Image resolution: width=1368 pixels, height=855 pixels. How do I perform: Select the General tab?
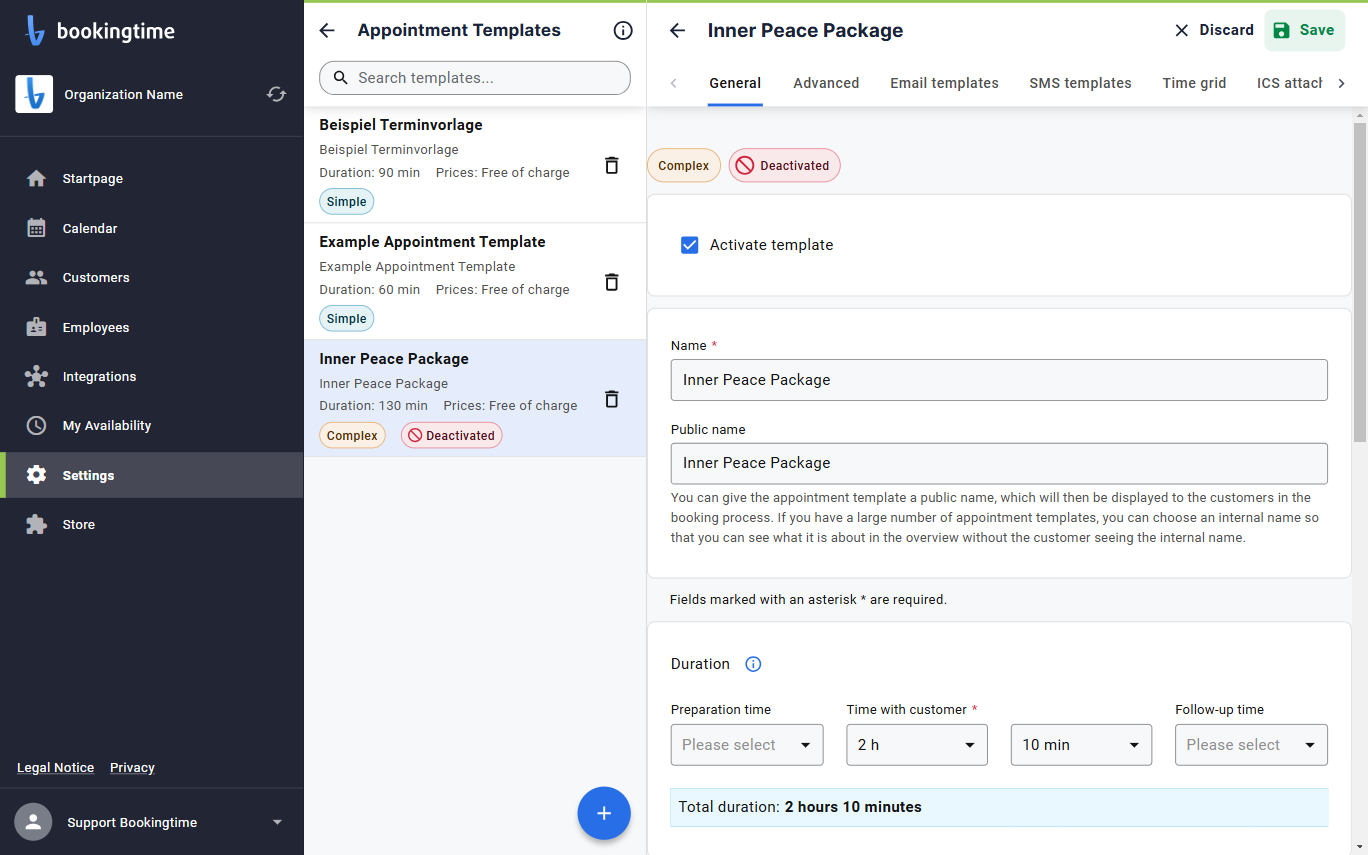point(735,83)
